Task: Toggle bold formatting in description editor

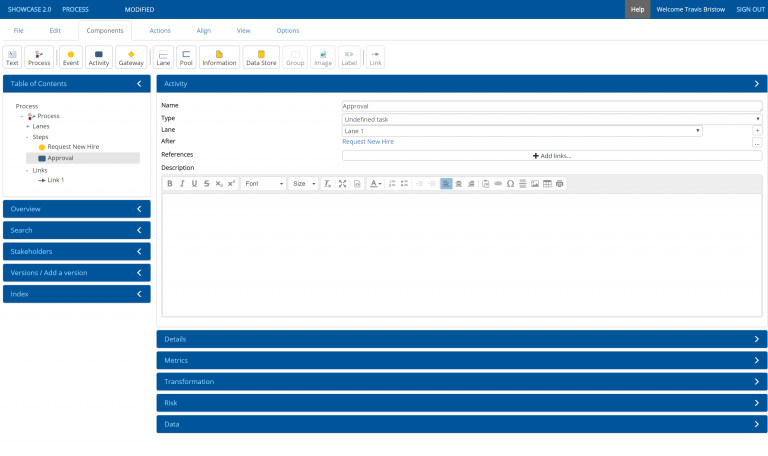Action: [169, 184]
